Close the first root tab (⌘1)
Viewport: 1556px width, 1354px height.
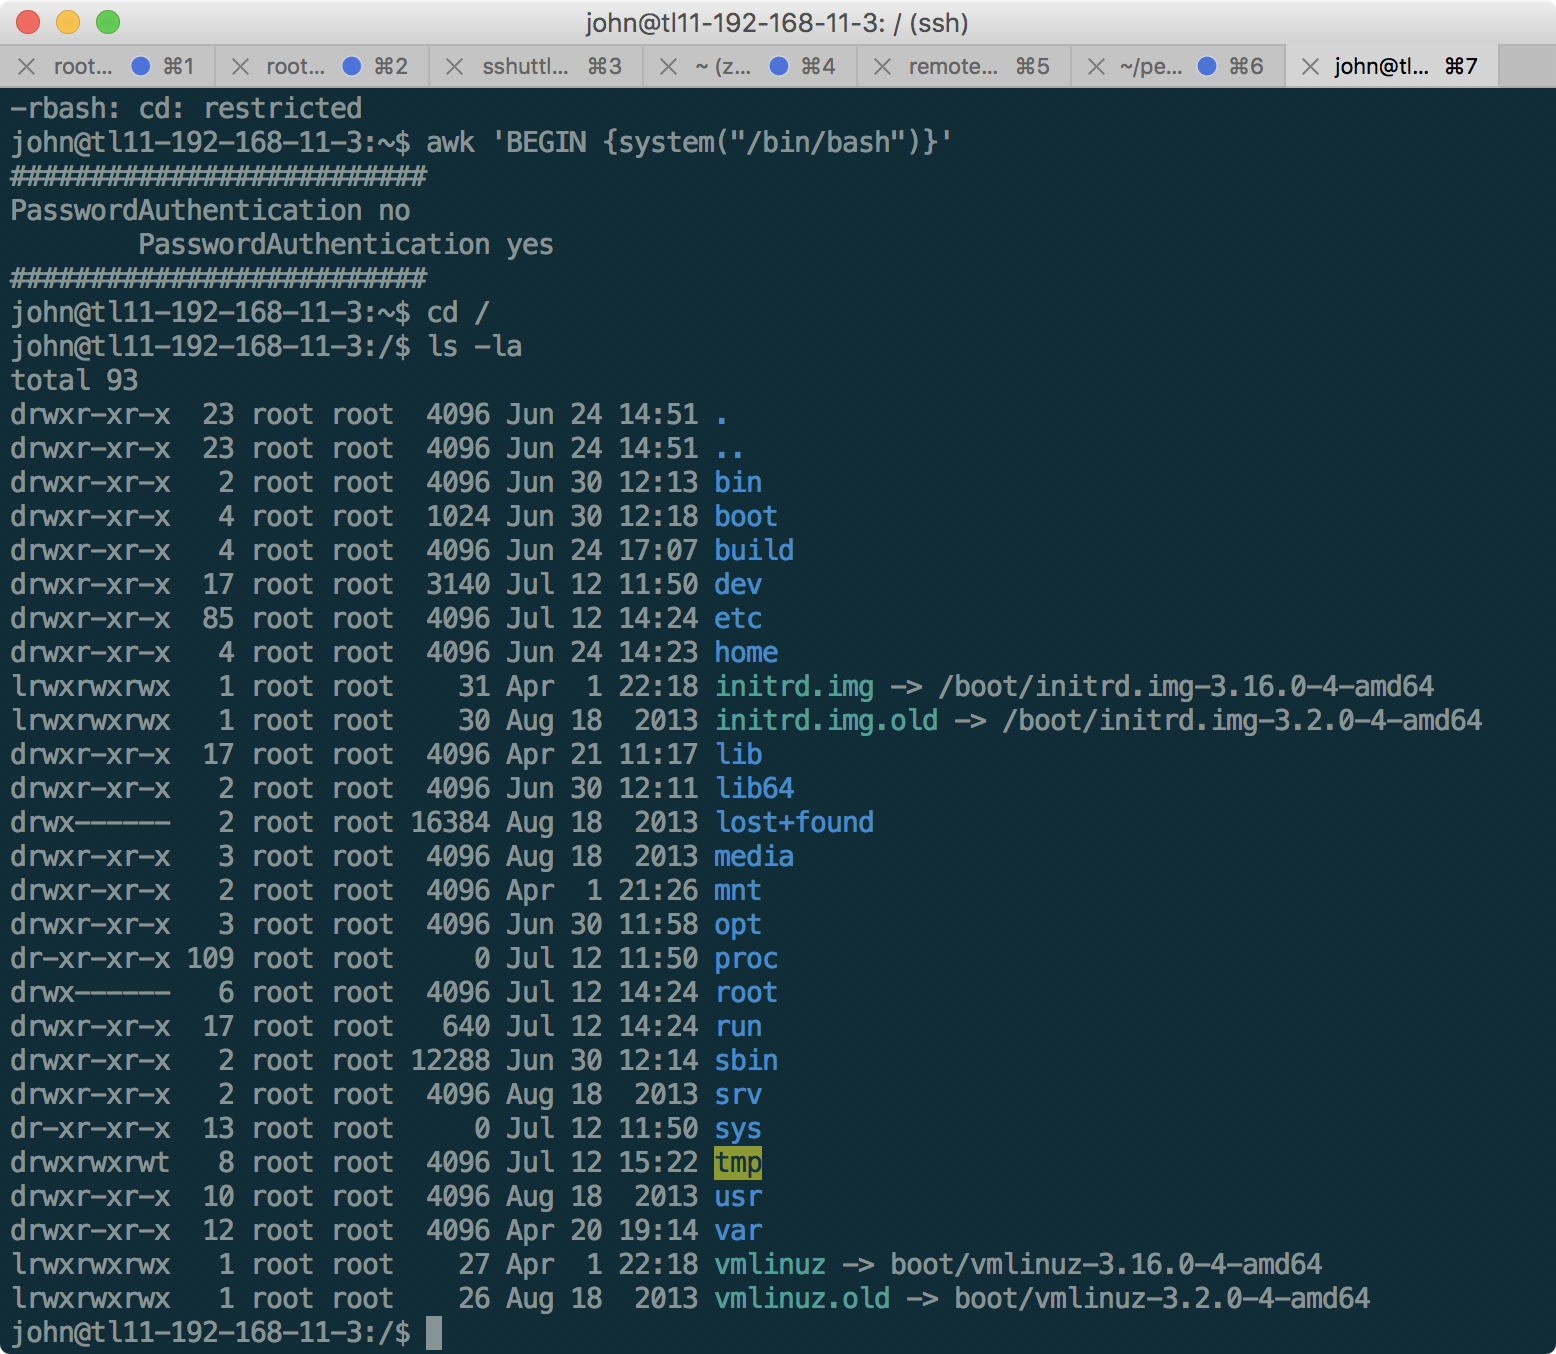pyautogui.click(x=27, y=67)
